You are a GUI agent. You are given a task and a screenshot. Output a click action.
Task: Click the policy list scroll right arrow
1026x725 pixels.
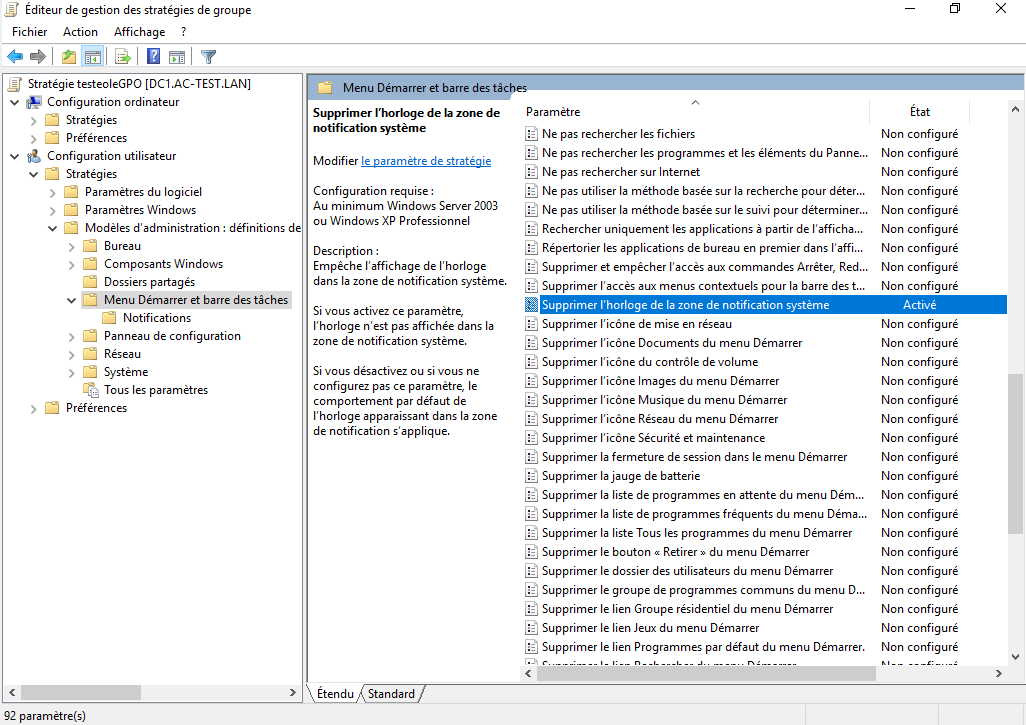click(999, 673)
